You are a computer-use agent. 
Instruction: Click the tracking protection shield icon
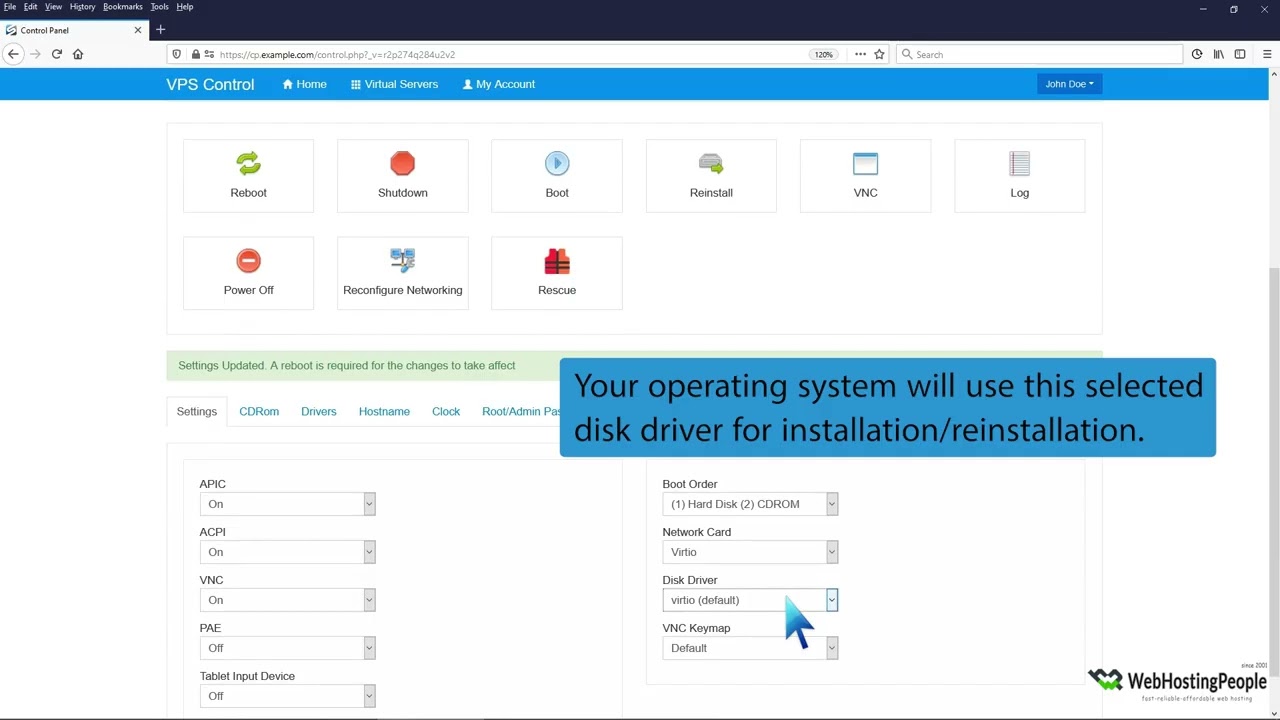click(x=177, y=54)
